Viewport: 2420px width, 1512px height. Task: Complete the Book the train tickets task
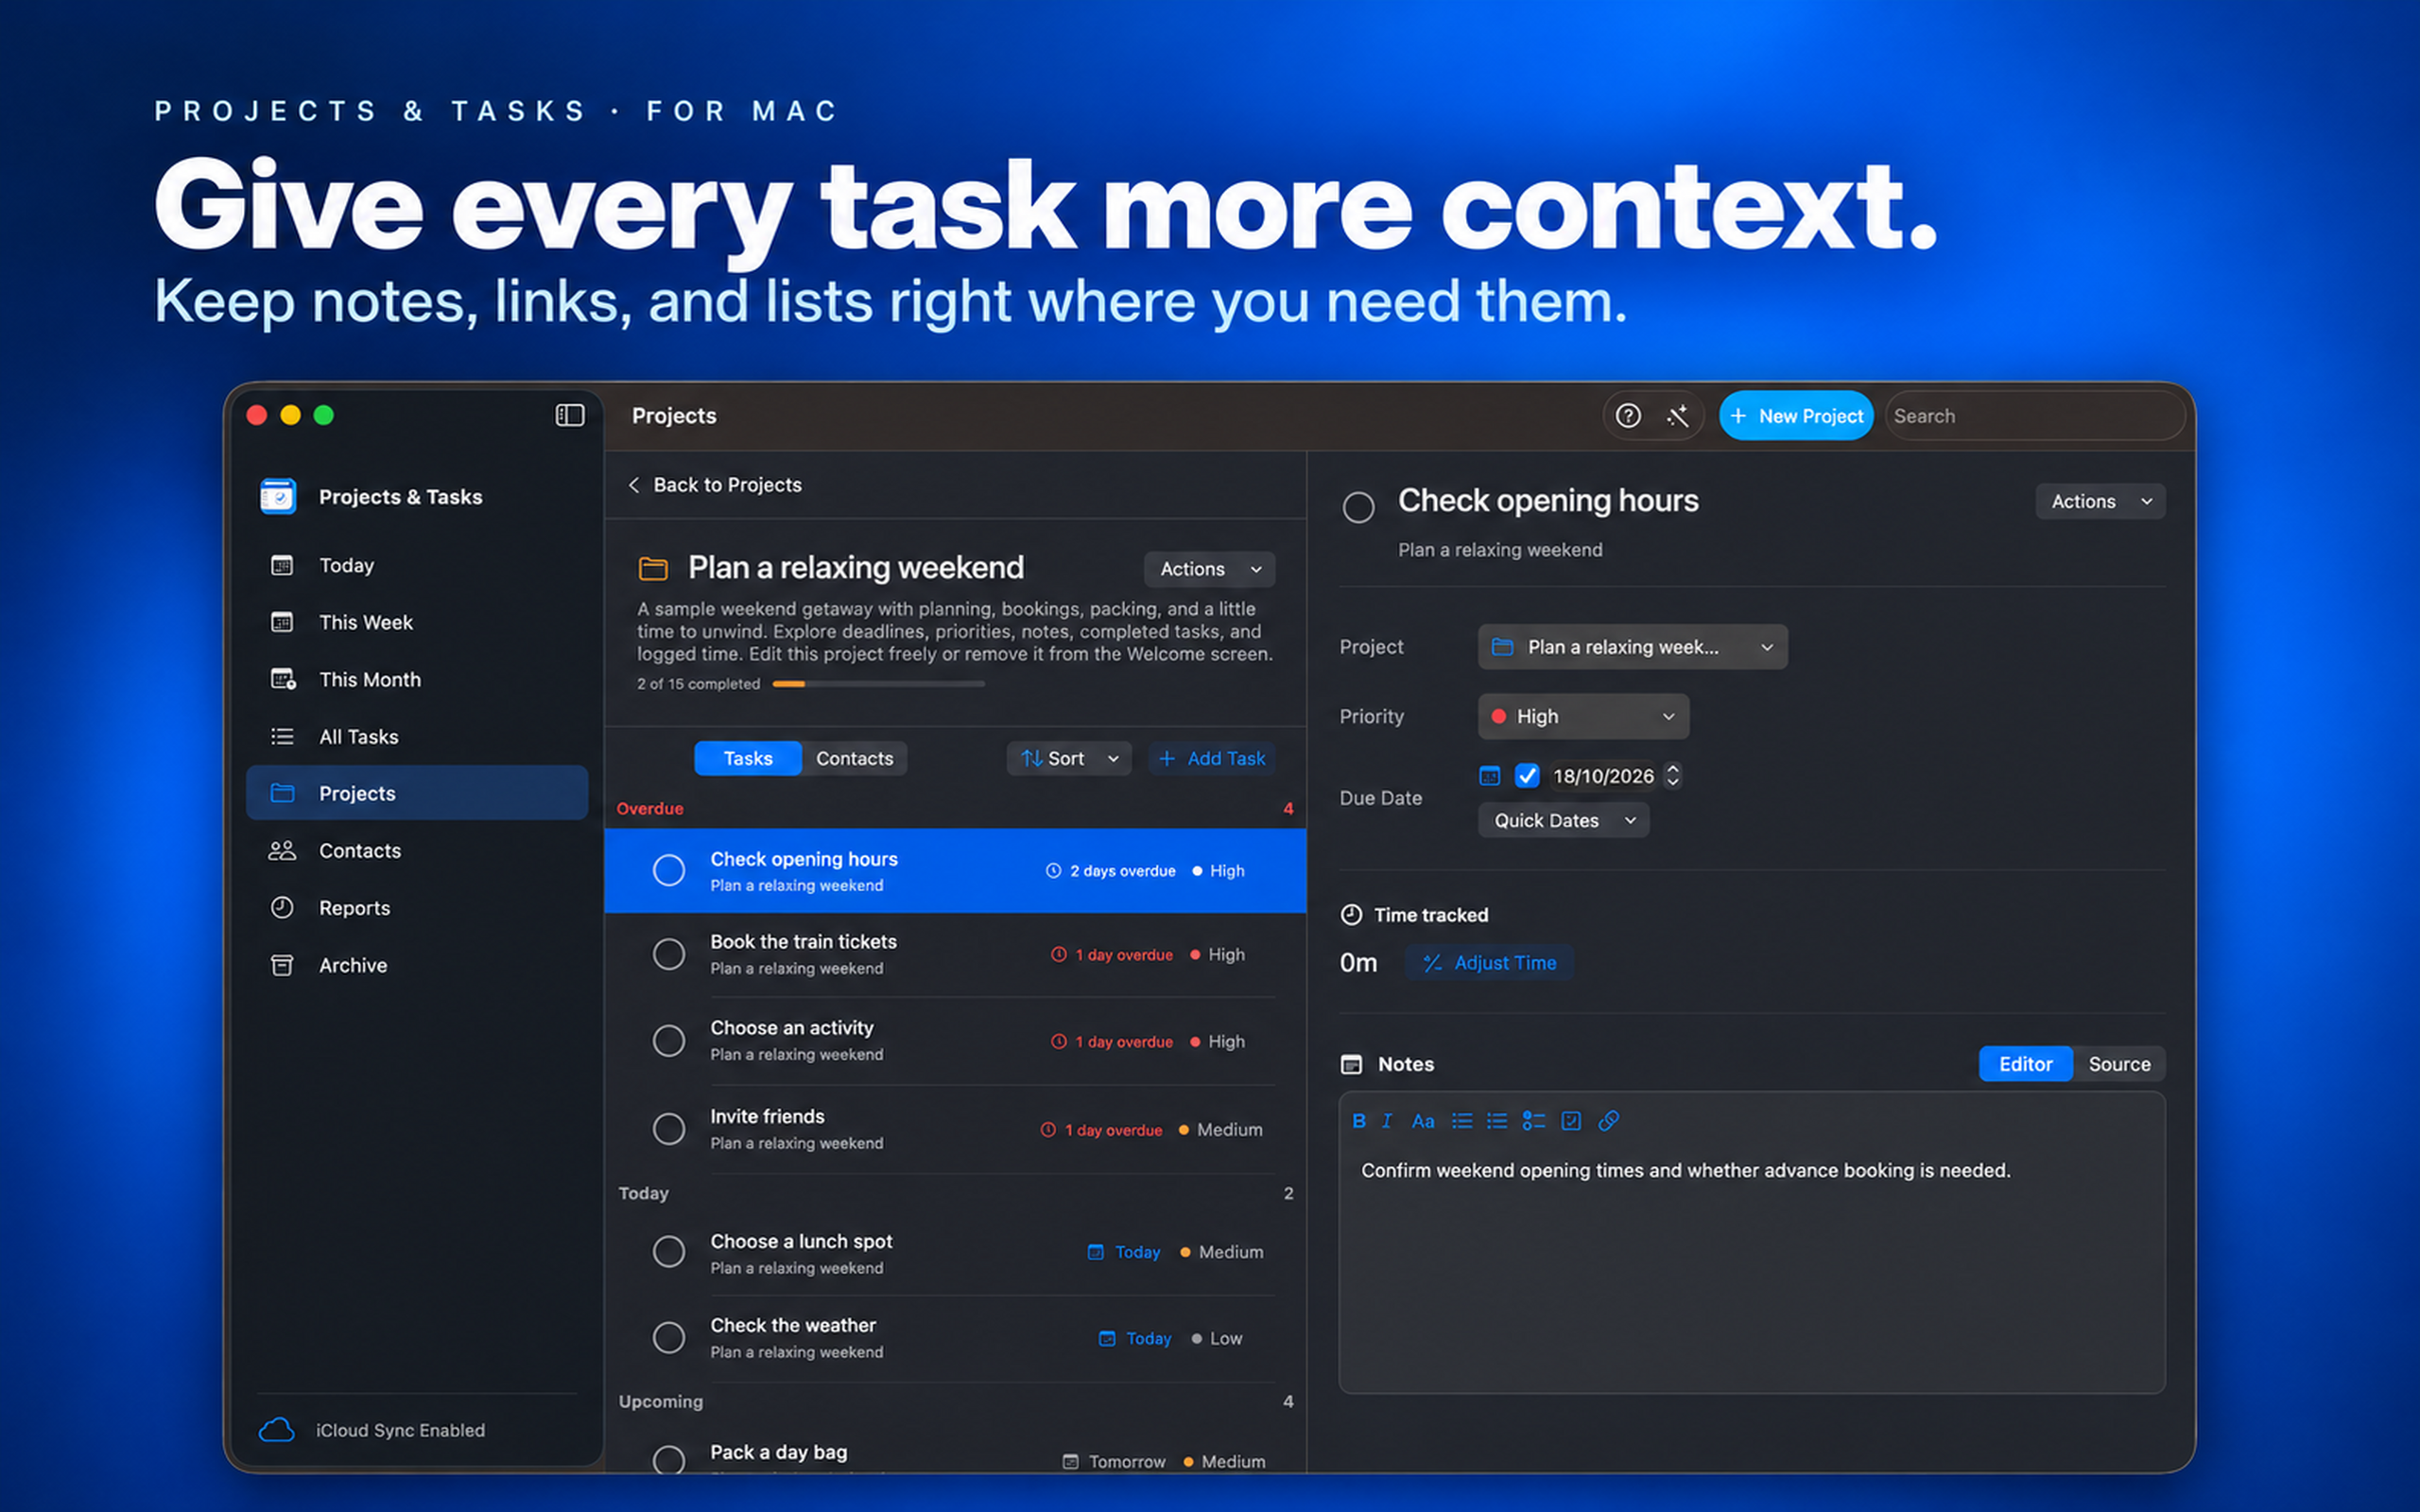point(669,954)
